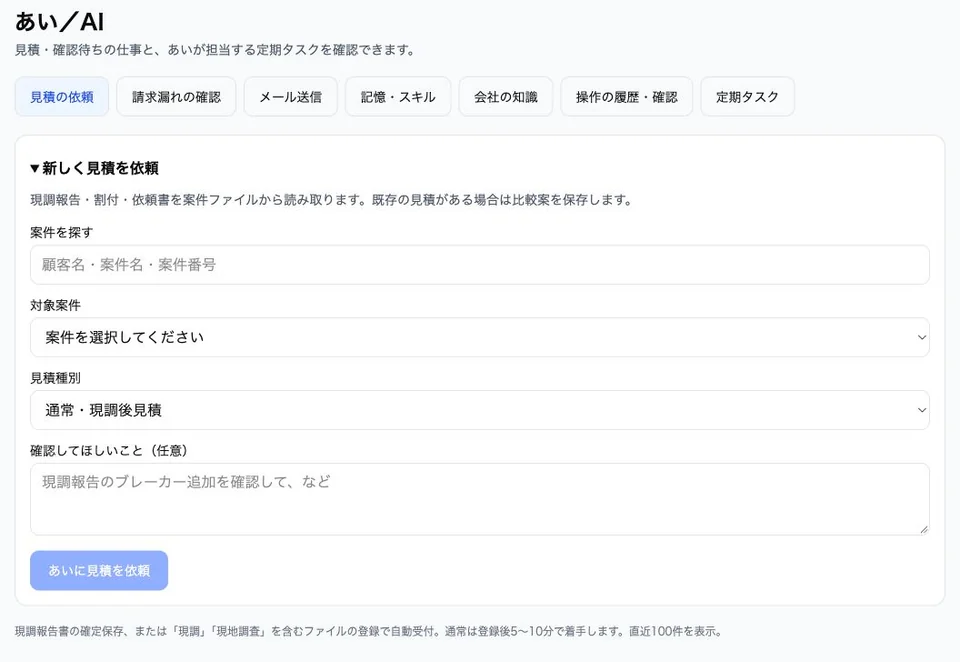Click the 確認してほしいこと text area

[480, 499]
